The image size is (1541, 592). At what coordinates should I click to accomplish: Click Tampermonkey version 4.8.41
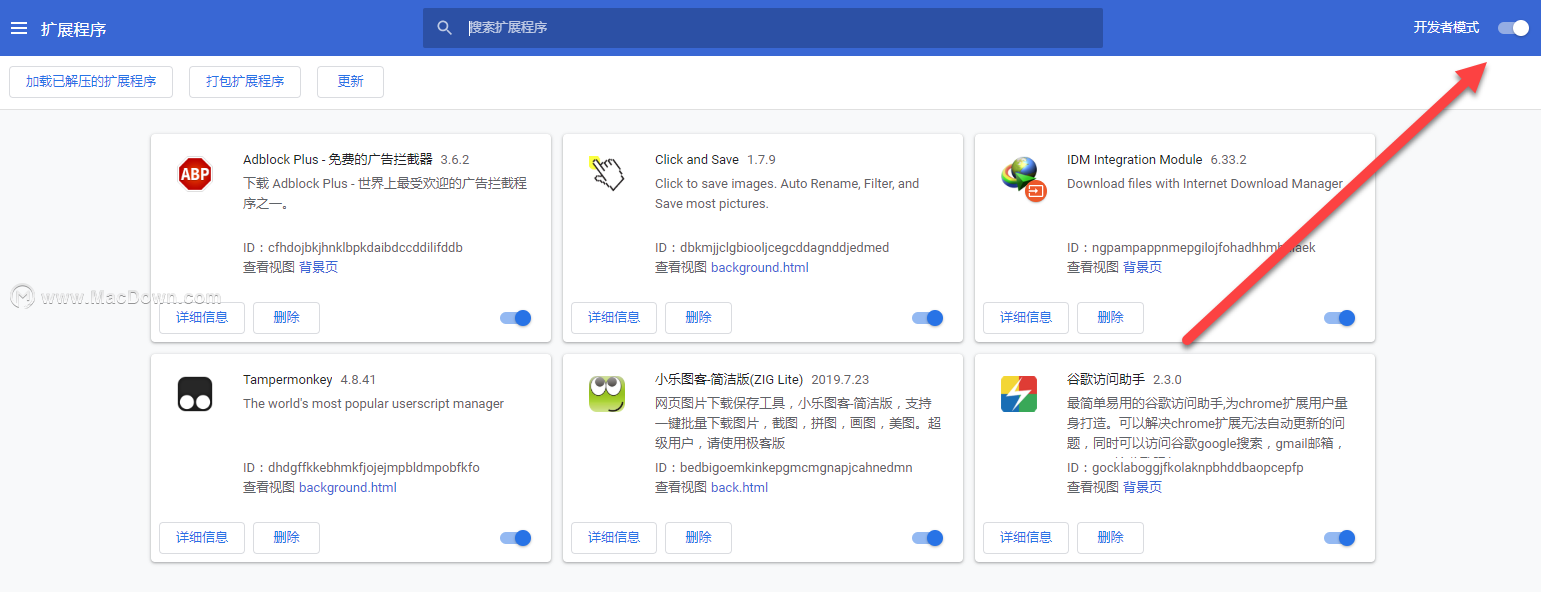pyautogui.click(x=359, y=380)
